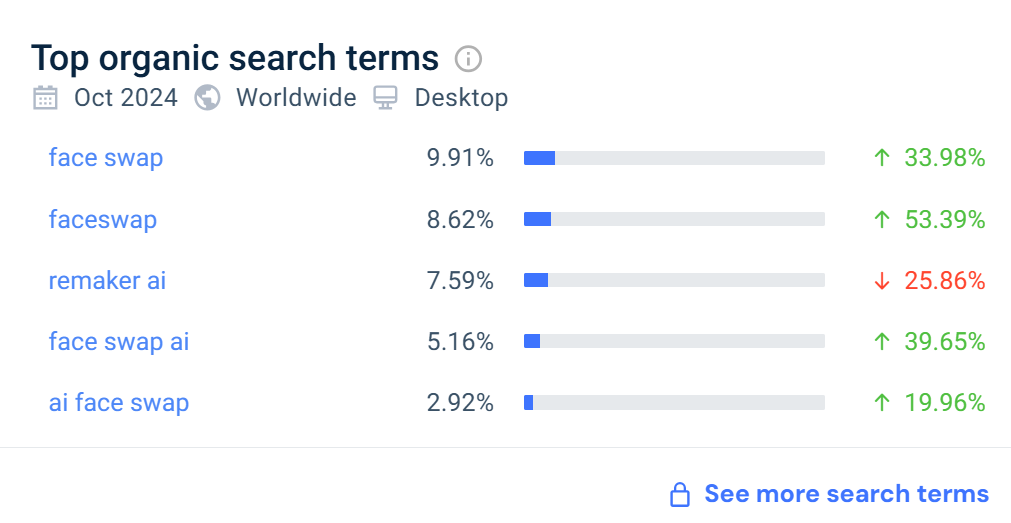Click green up arrow for faceswap
Image resolution: width=1011 pixels, height=523 pixels.
click(881, 220)
